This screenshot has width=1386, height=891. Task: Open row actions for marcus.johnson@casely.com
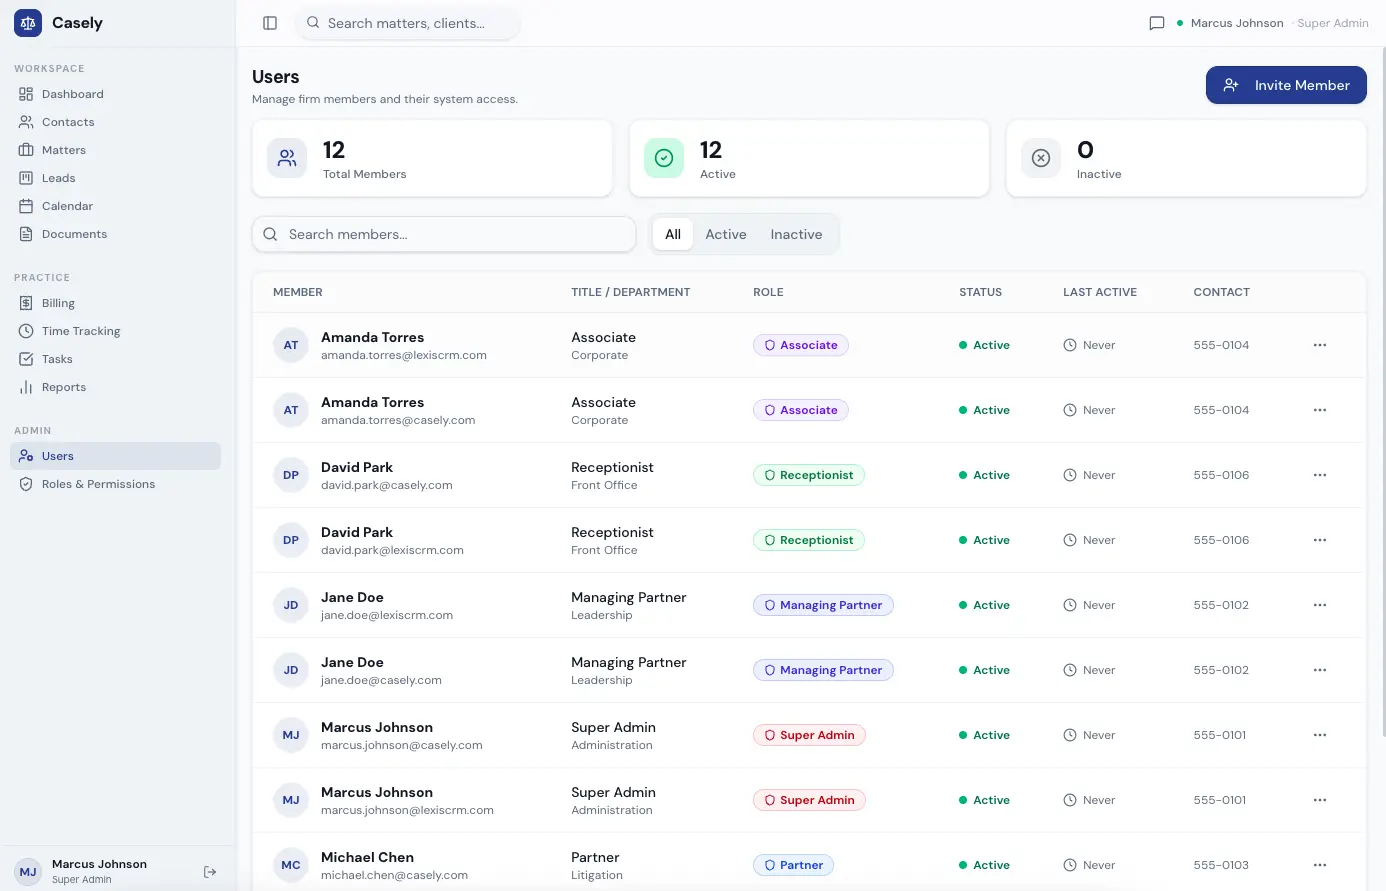click(1320, 735)
